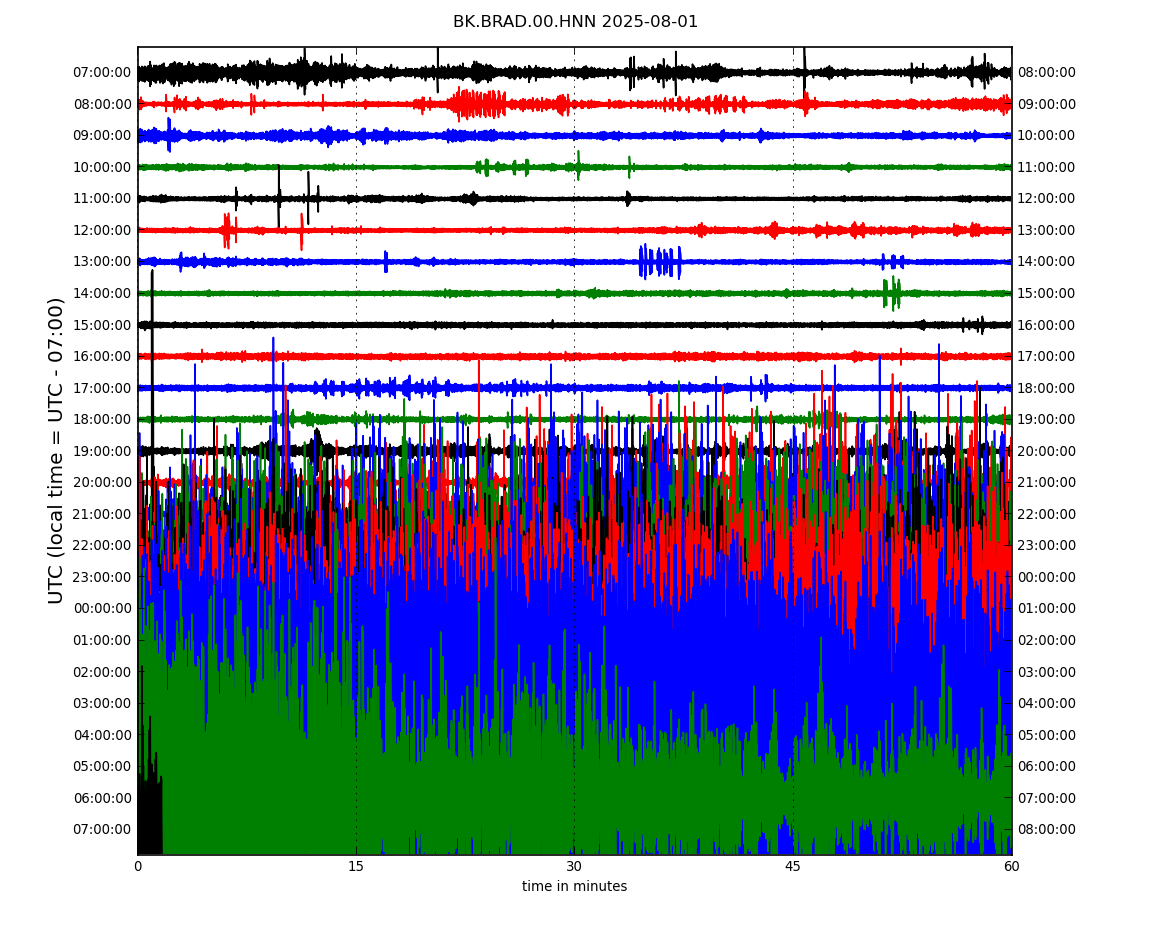Click right-axis time label 02:00:00
The image size is (1150, 950).
pyautogui.click(x=1047, y=640)
